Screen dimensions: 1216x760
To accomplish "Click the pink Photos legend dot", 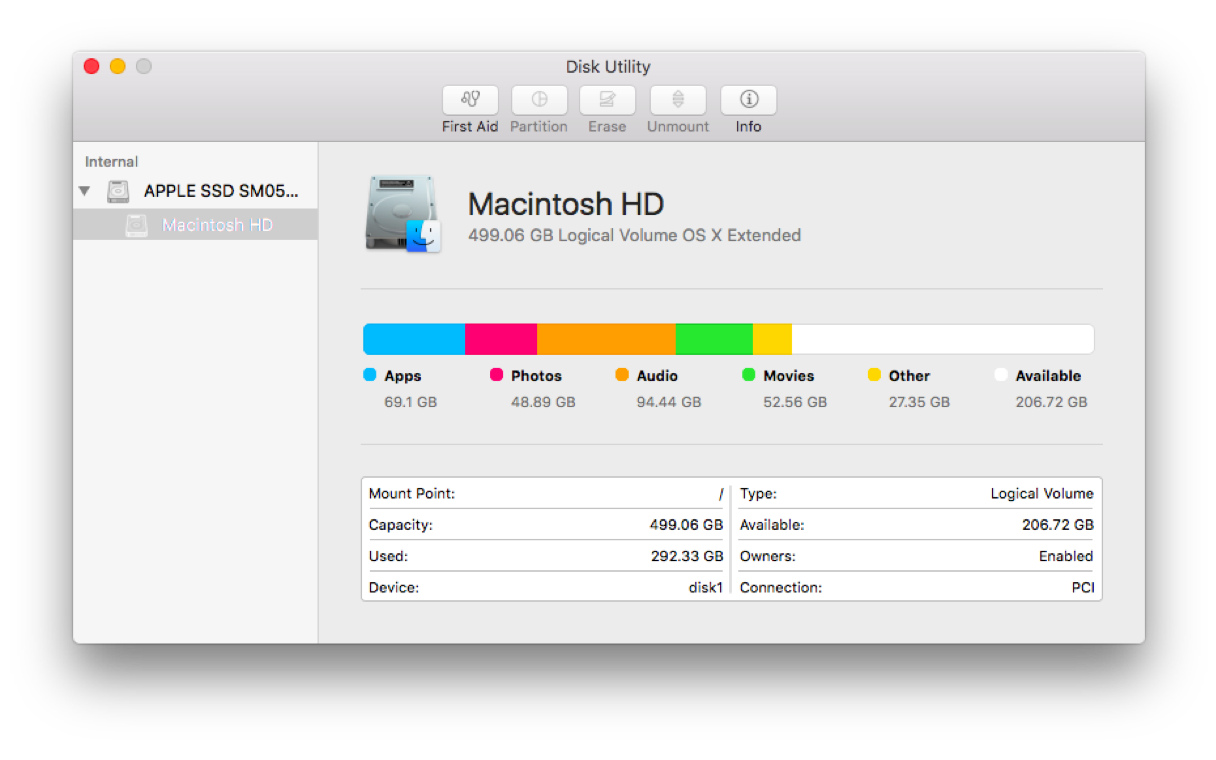I will click(496, 375).
